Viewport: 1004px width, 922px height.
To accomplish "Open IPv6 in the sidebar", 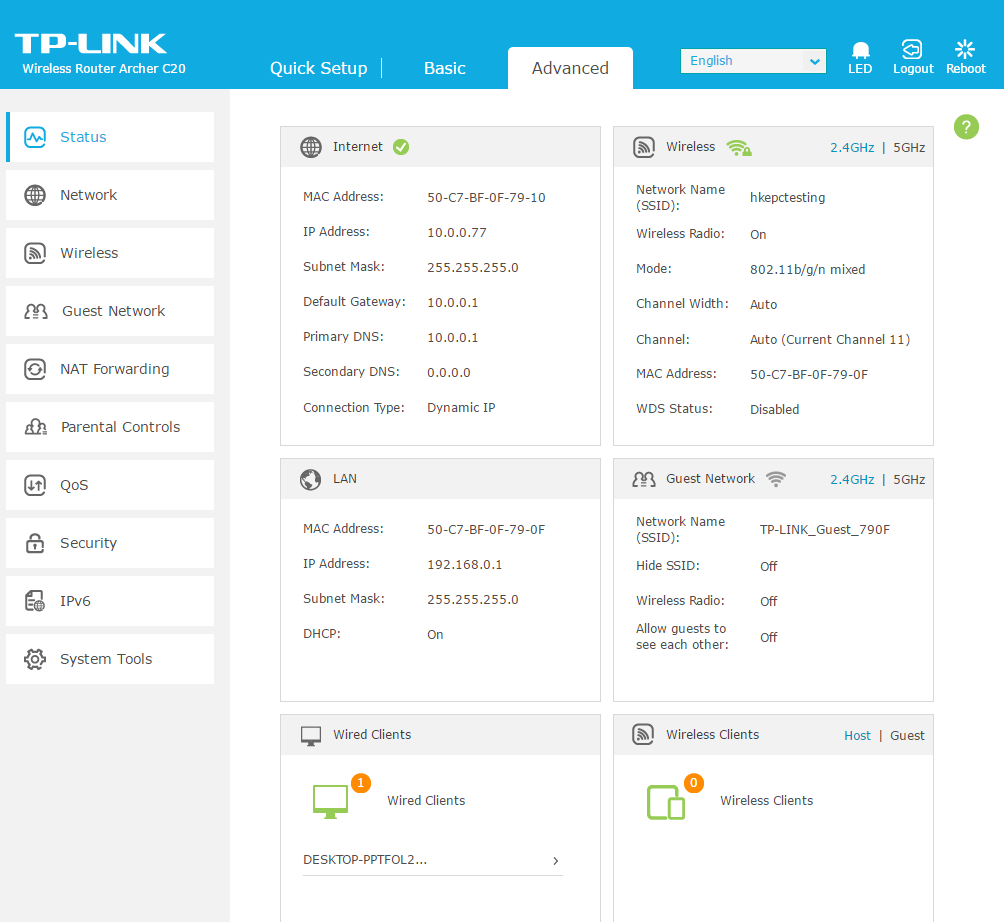I will pos(110,601).
